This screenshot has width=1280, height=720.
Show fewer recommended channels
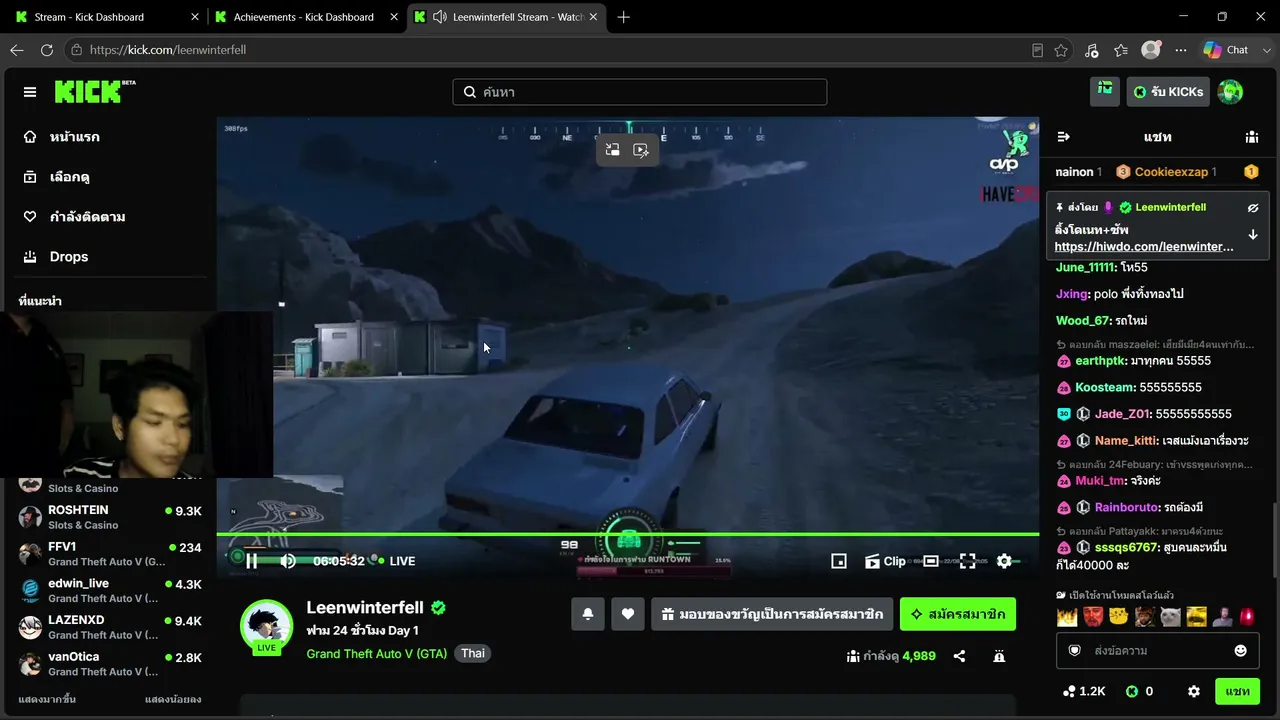173,699
